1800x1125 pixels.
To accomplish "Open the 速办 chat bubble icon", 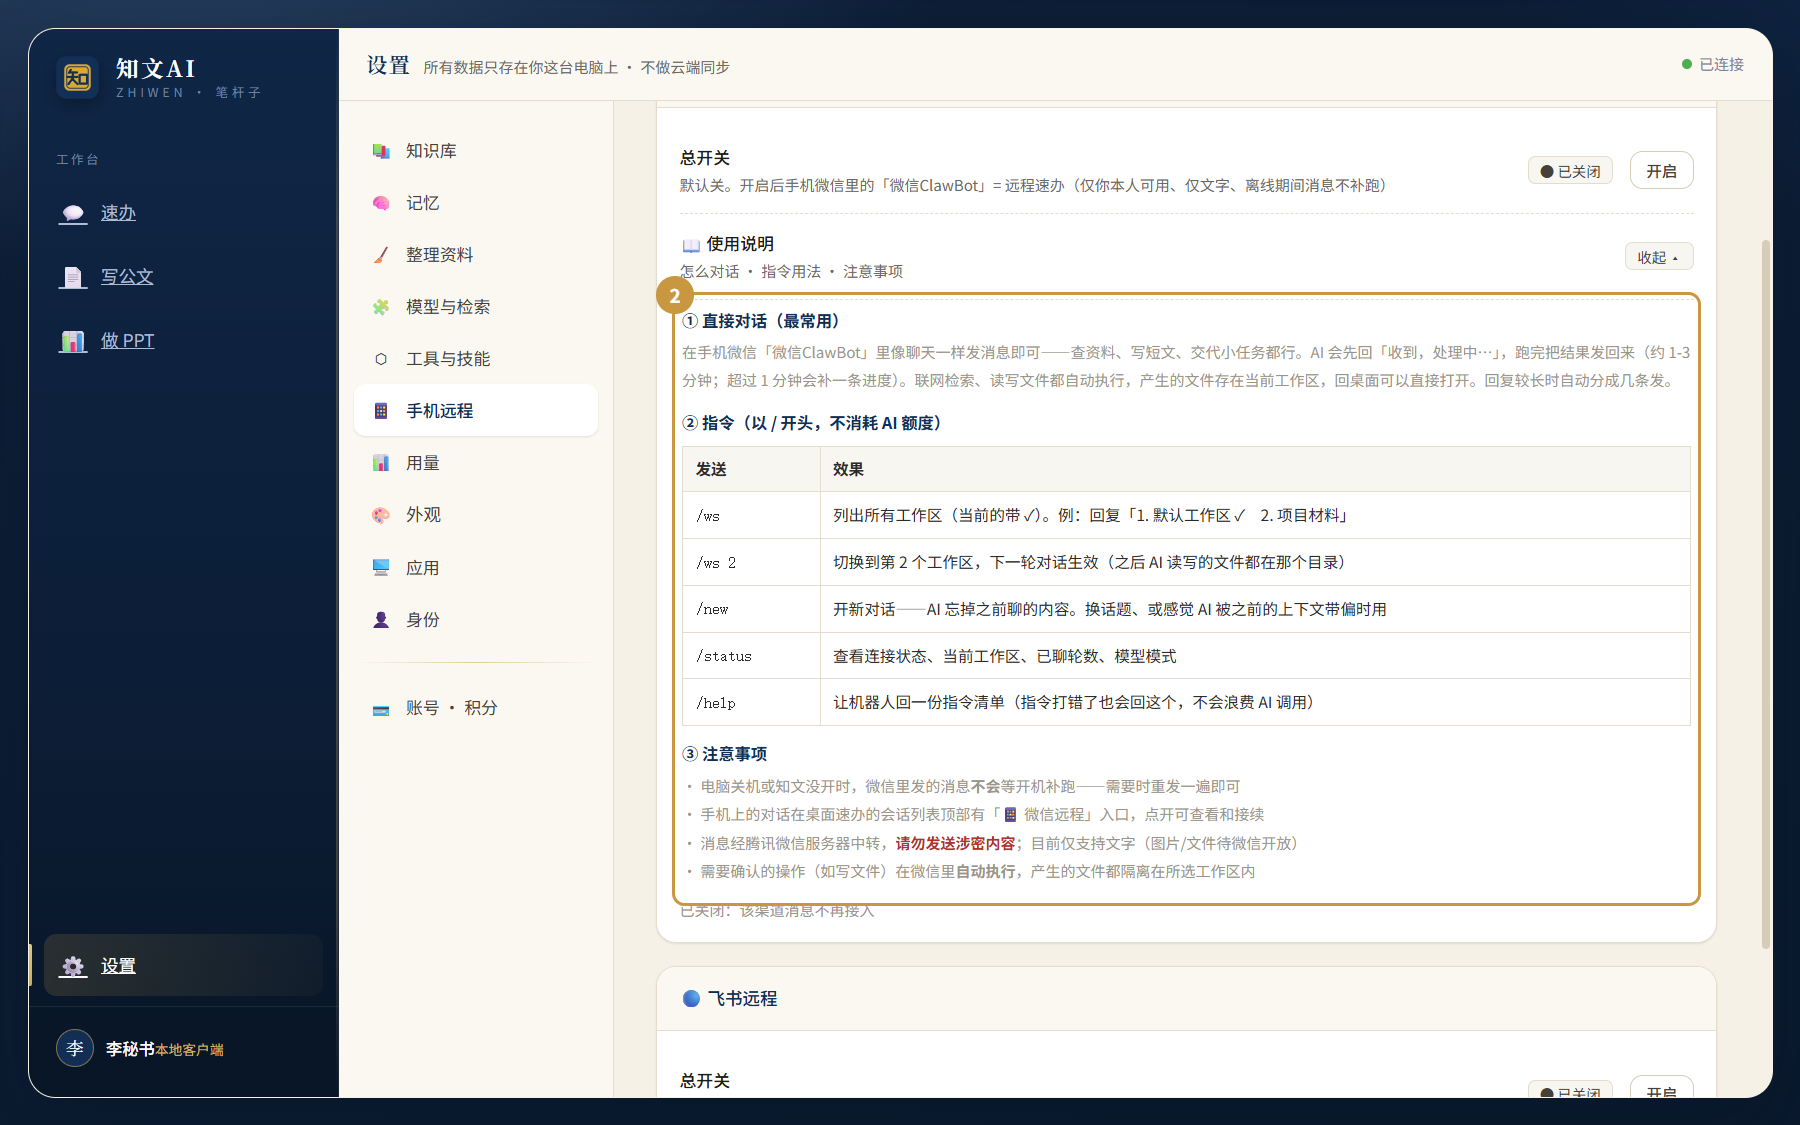I will pos(73,213).
